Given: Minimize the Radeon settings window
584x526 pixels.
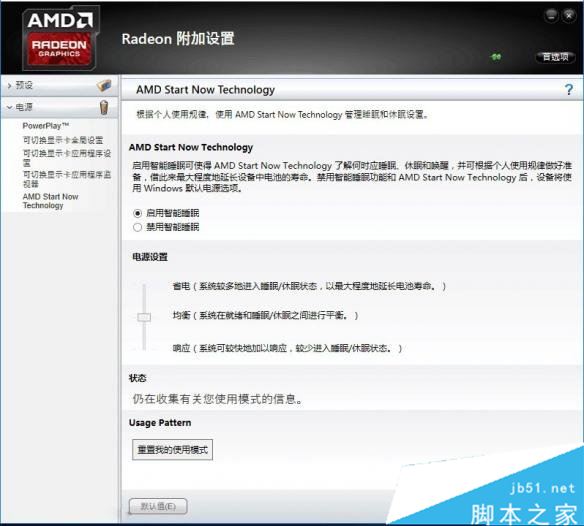Looking at the screenshot, I should 551,16.
